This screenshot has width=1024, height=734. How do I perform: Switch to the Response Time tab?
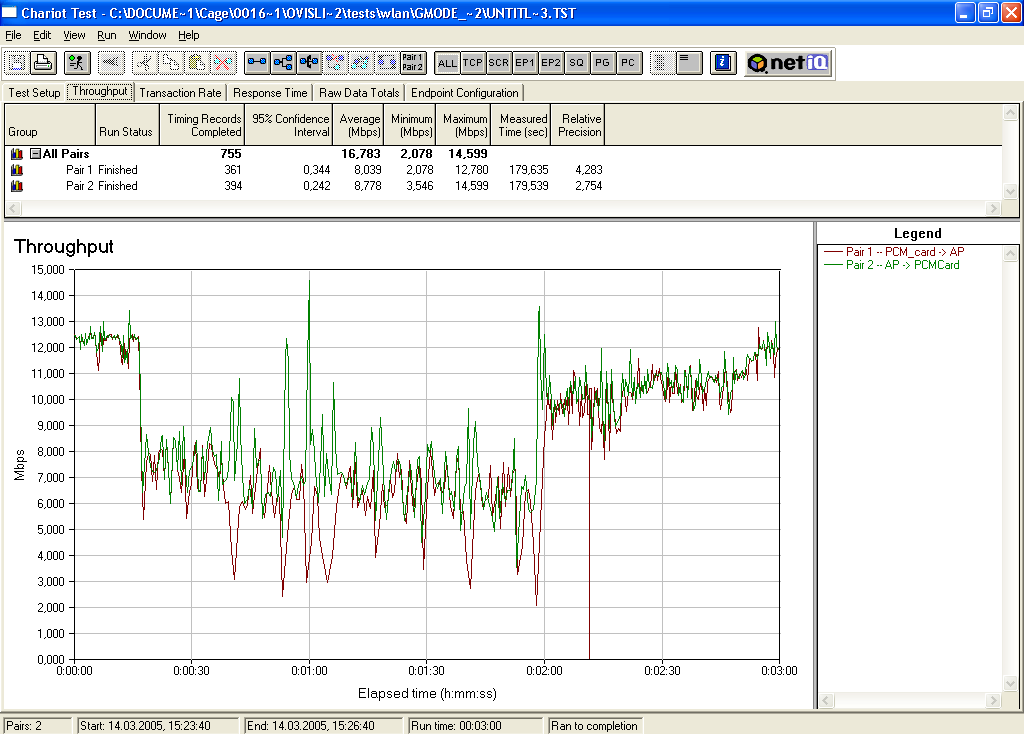click(x=270, y=93)
